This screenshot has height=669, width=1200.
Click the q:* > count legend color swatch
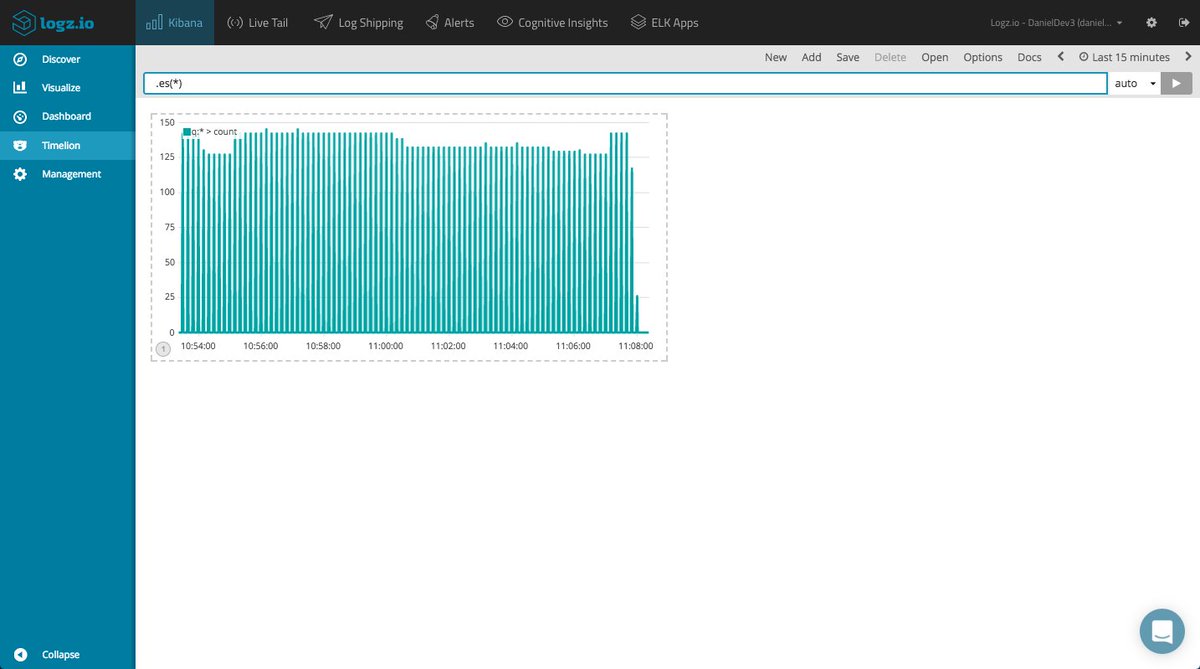pyautogui.click(x=186, y=132)
